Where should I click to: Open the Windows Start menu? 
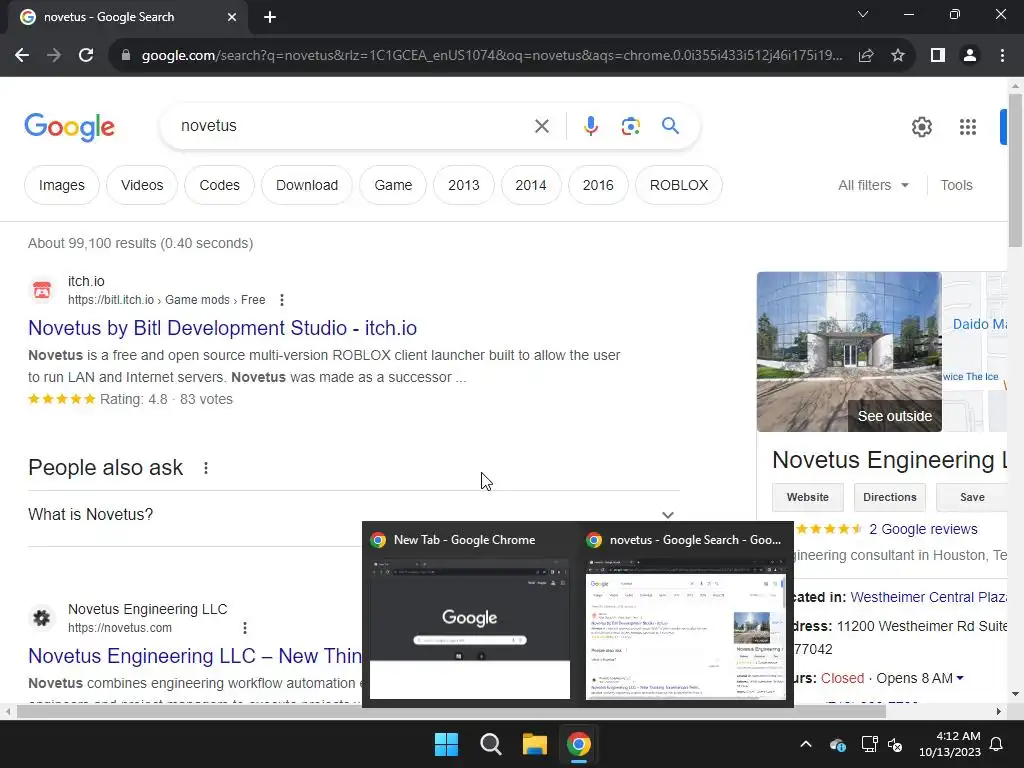click(447, 744)
